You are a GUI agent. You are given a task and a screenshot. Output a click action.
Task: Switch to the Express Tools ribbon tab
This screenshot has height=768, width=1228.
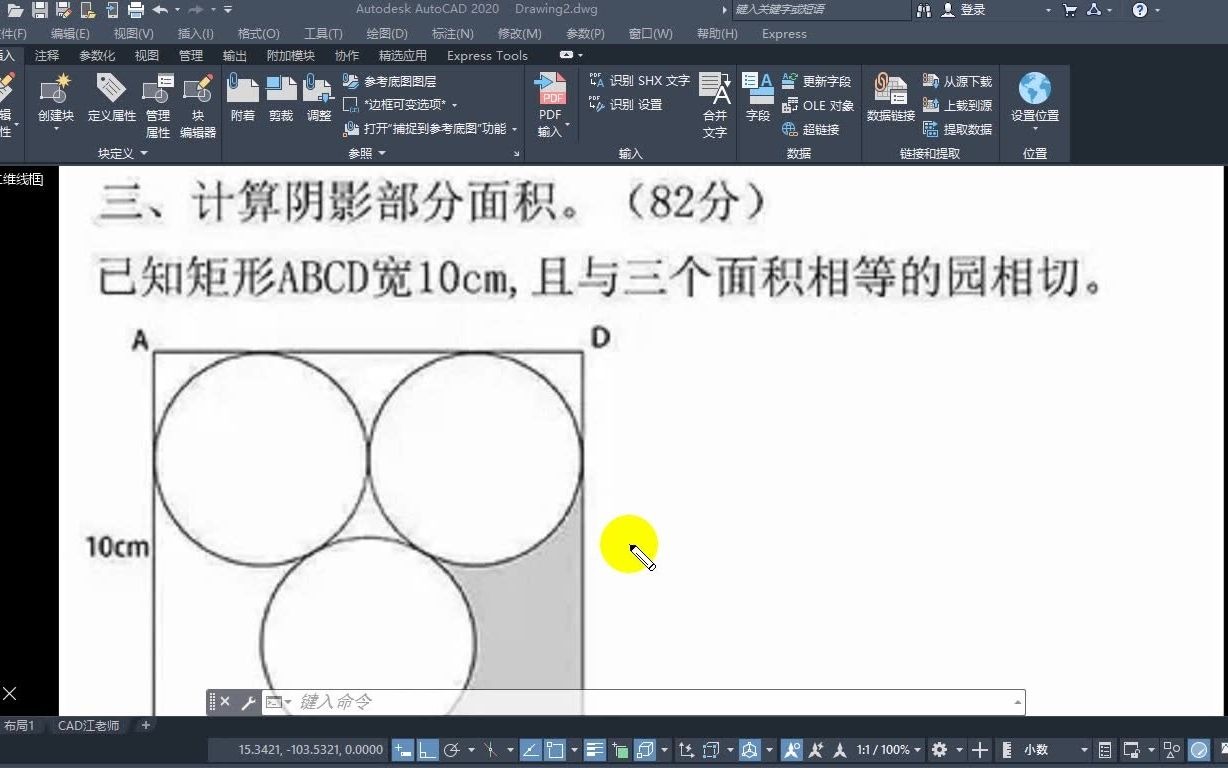coord(486,55)
